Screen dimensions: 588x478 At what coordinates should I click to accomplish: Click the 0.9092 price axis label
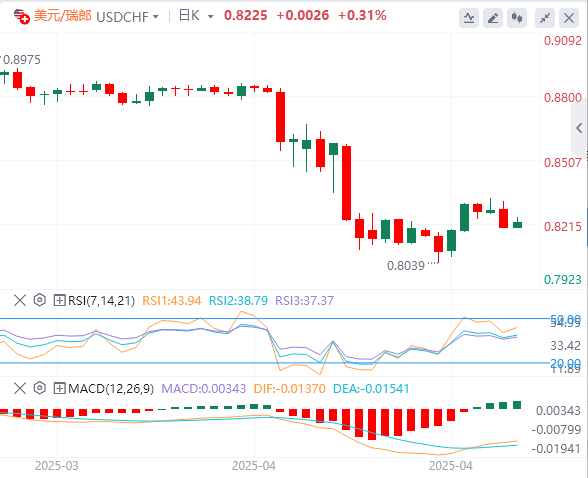563,41
